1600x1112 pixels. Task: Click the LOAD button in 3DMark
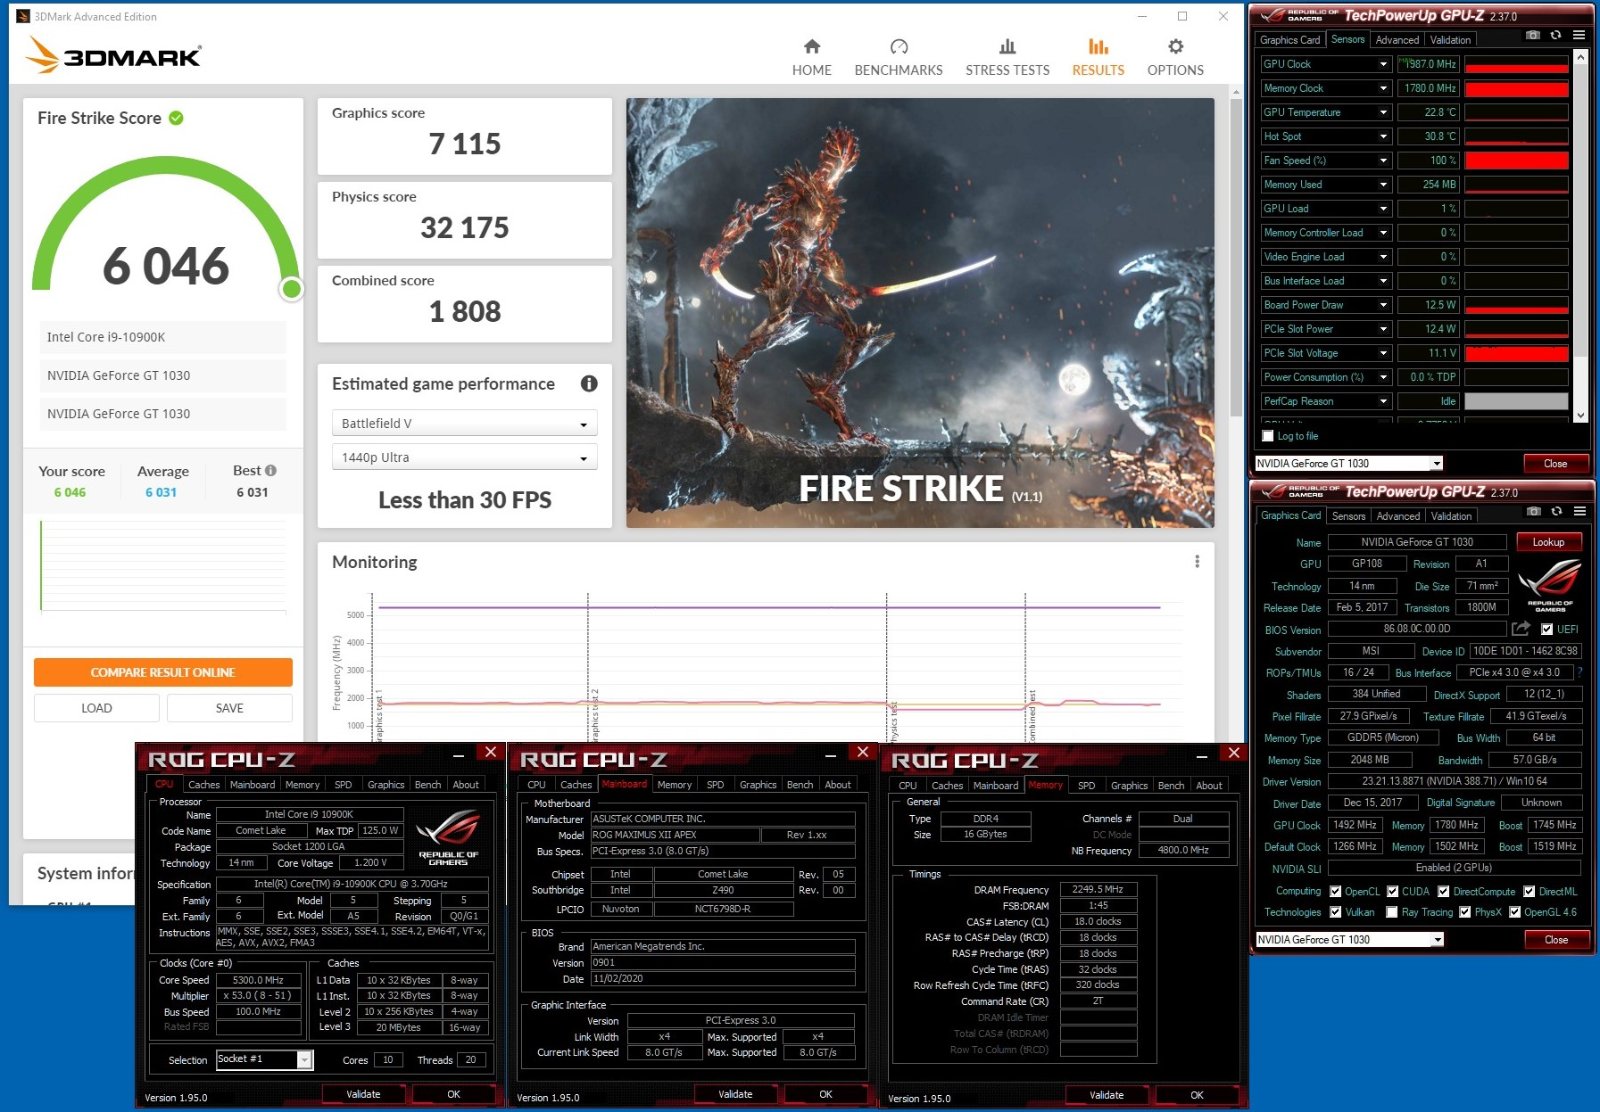click(x=96, y=708)
